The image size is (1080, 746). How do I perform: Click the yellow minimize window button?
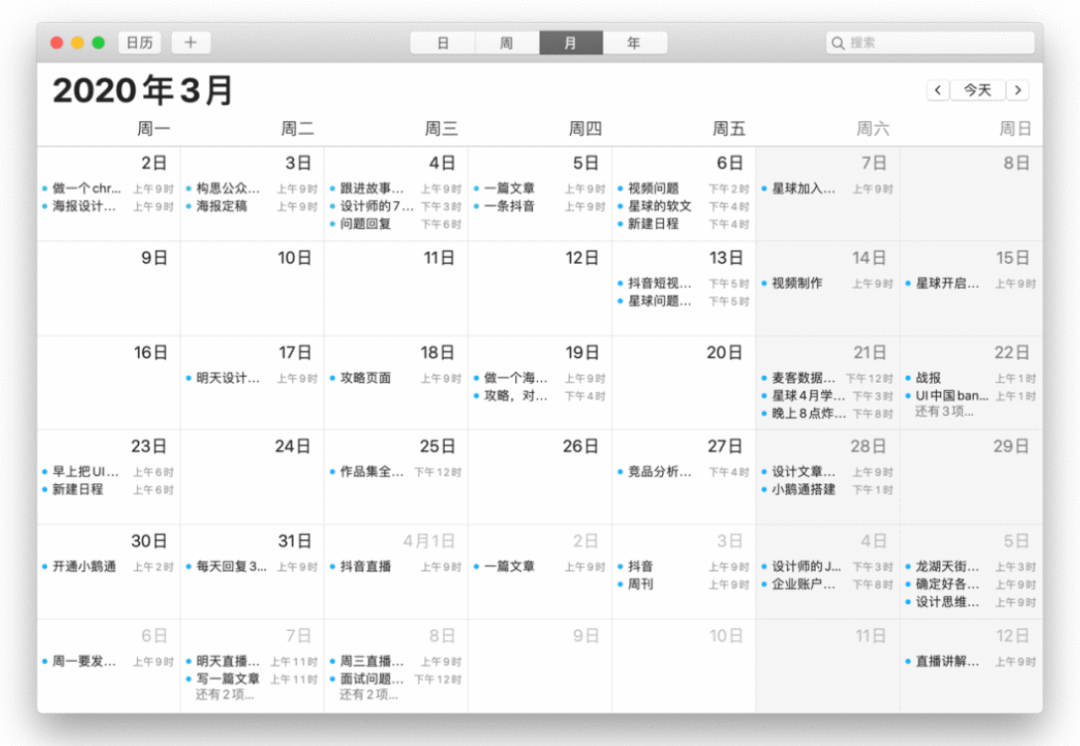78,43
